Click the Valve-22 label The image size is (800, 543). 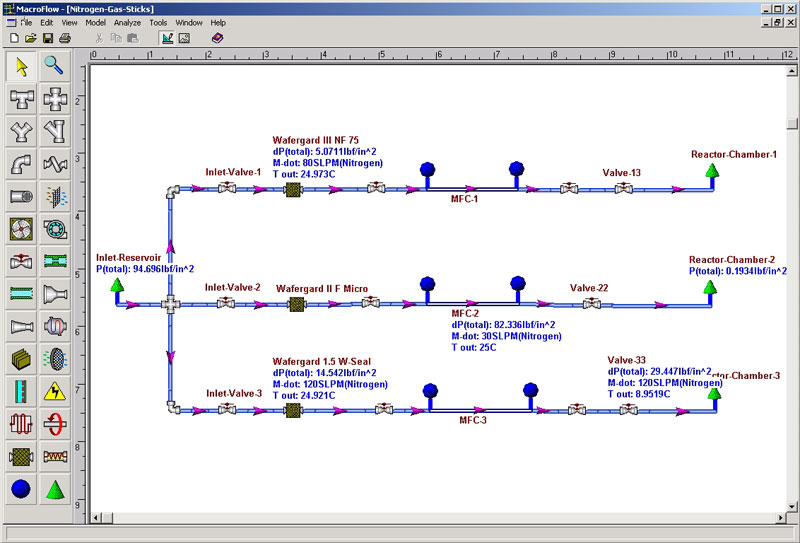pyautogui.click(x=589, y=288)
